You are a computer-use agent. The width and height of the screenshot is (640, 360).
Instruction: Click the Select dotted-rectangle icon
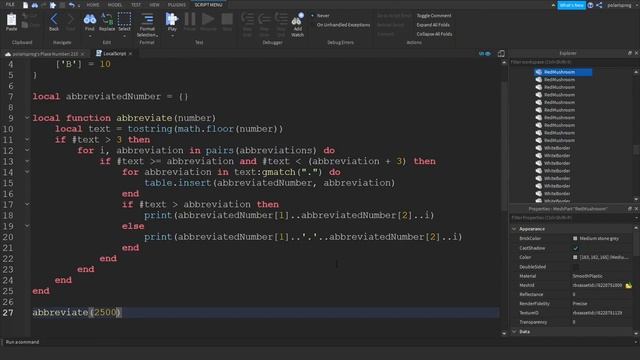(124, 19)
